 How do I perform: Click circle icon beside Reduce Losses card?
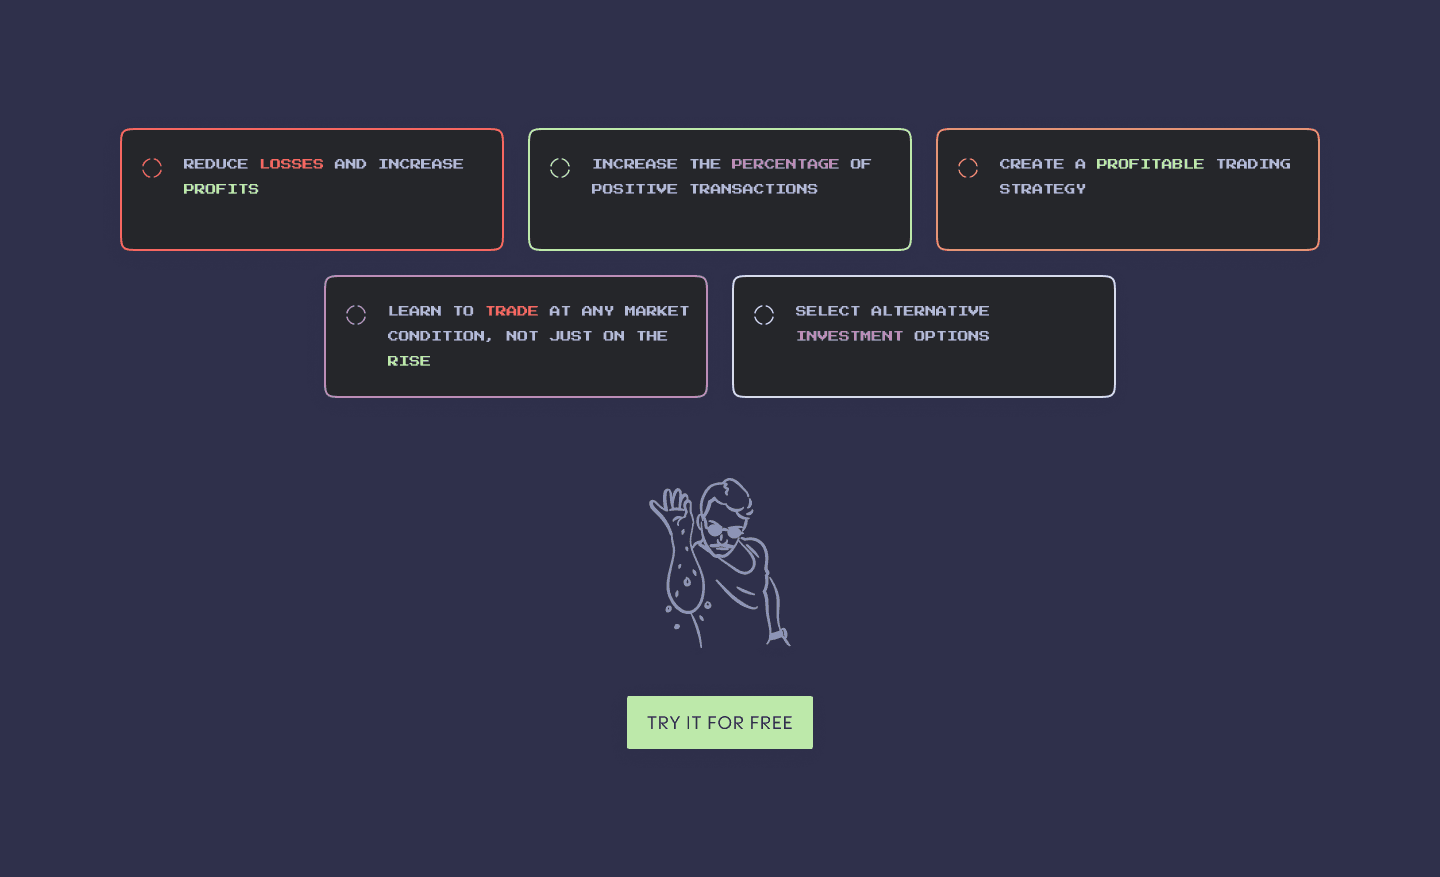point(152,168)
